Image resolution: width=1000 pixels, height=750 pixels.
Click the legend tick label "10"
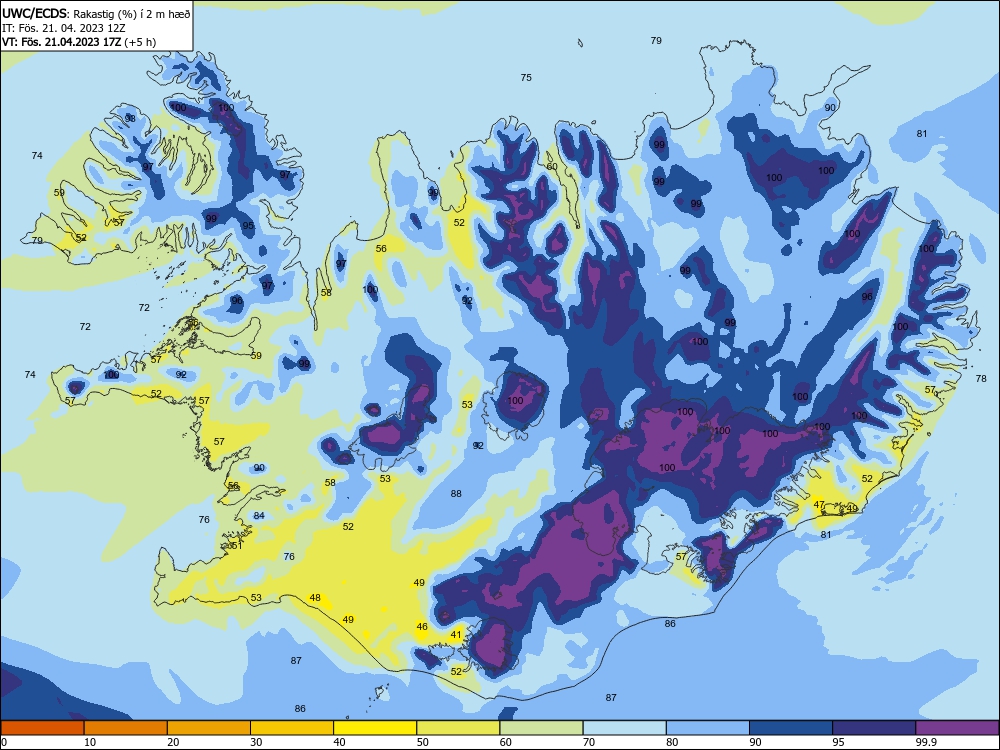[x=90, y=742]
